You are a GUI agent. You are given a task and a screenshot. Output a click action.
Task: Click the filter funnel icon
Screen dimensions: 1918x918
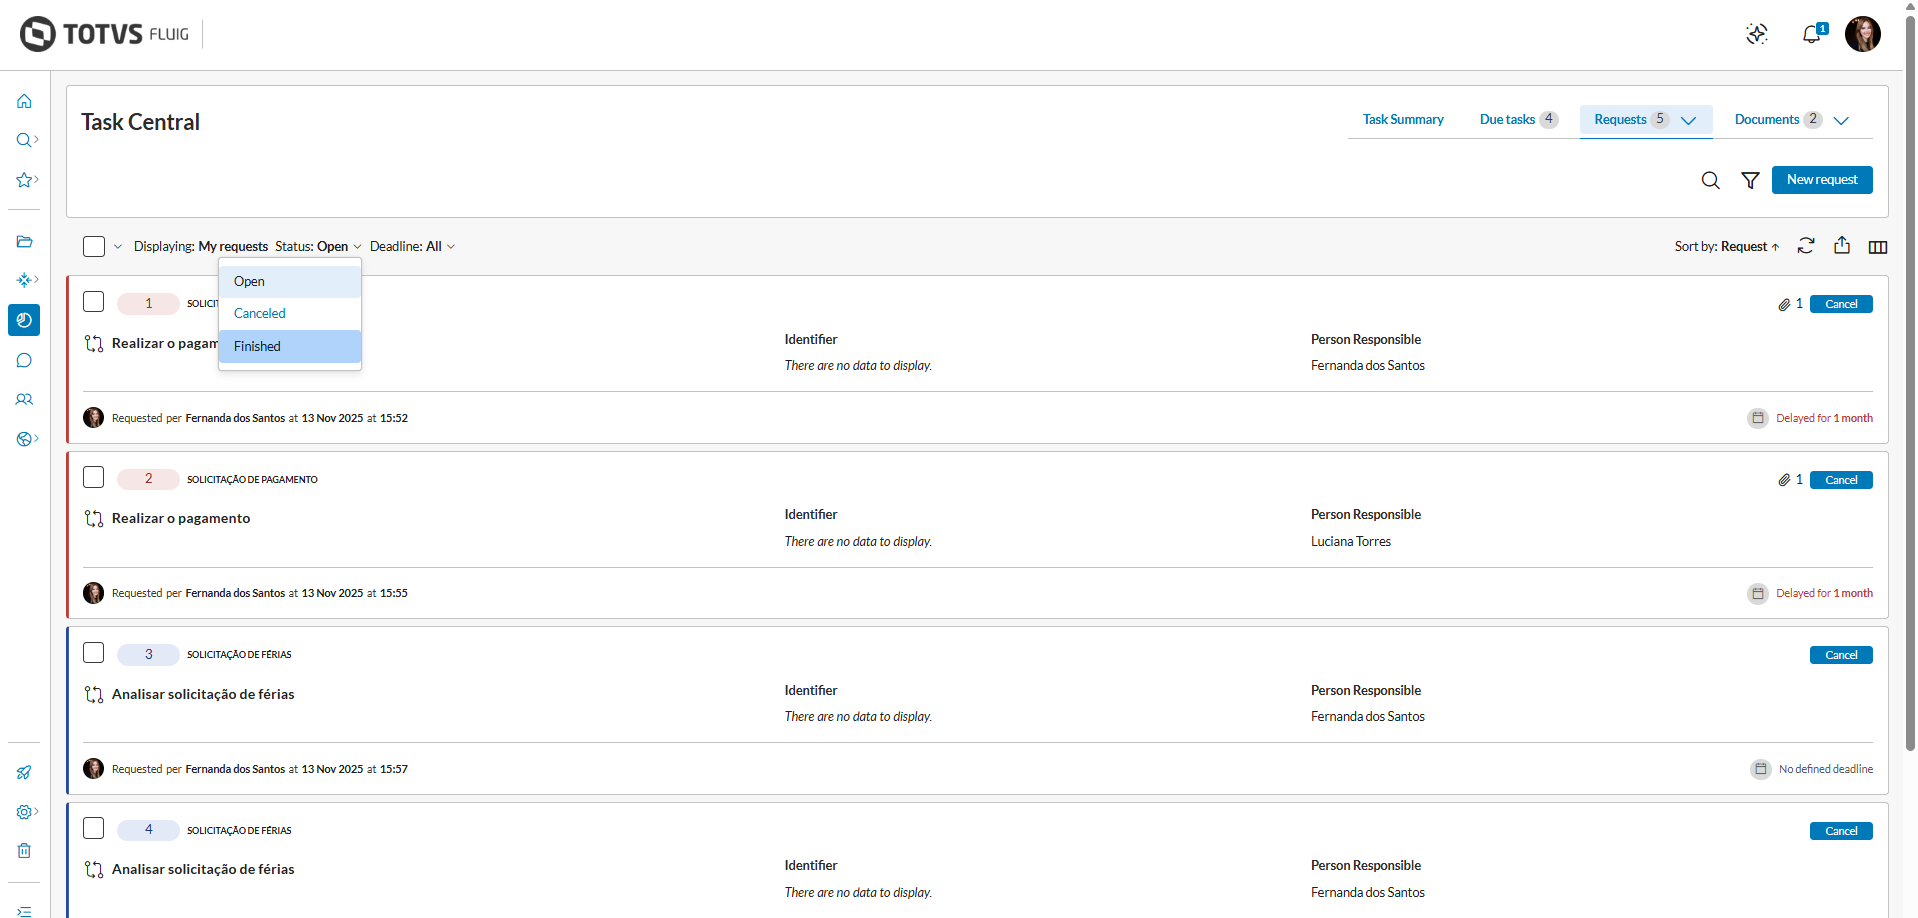(x=1750, y=180)
